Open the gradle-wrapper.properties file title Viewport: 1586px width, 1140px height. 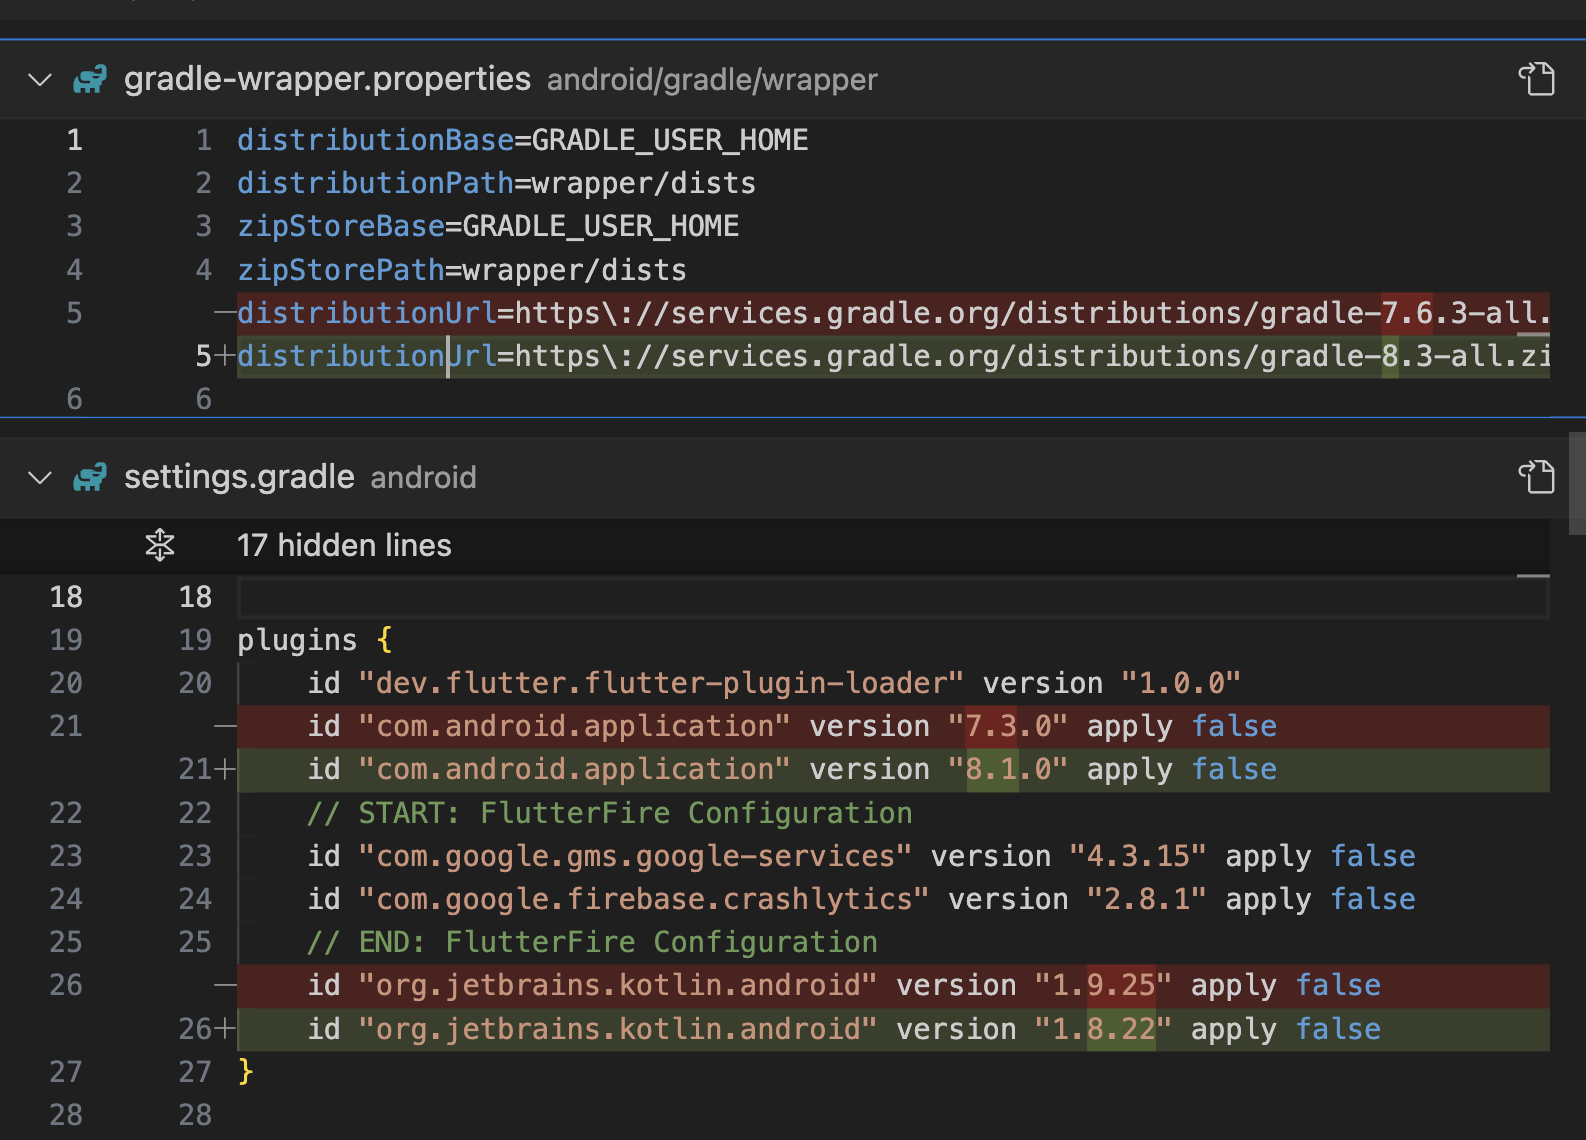327,79
